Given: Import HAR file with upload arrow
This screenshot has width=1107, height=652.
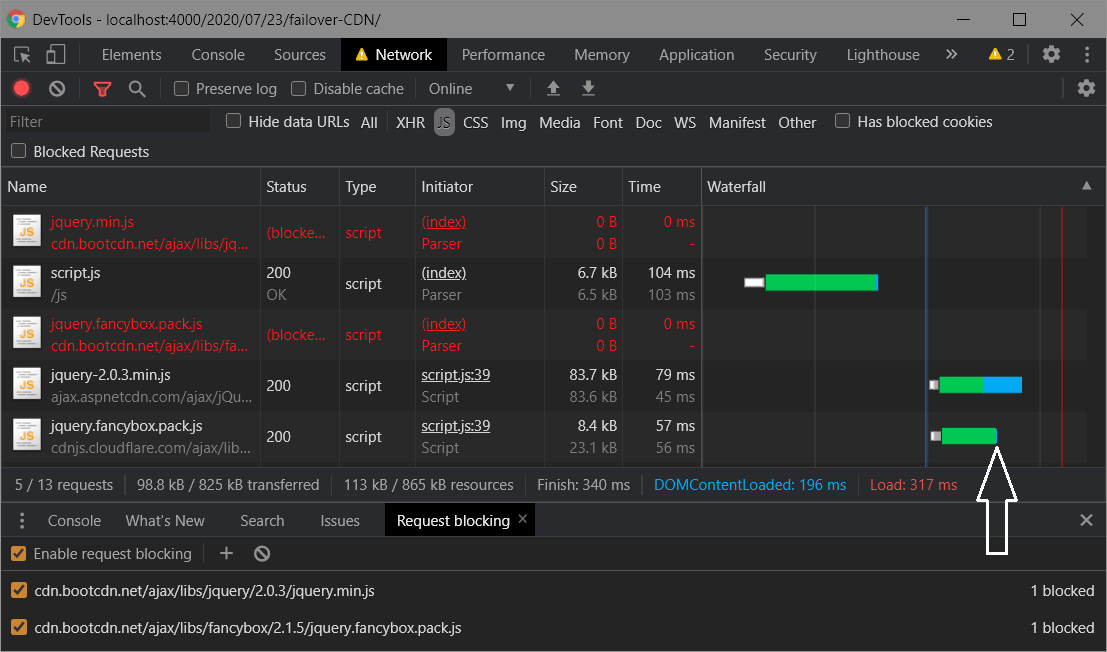Looking at the screenshot, I should pyautogui.click(x=554, y=88).
